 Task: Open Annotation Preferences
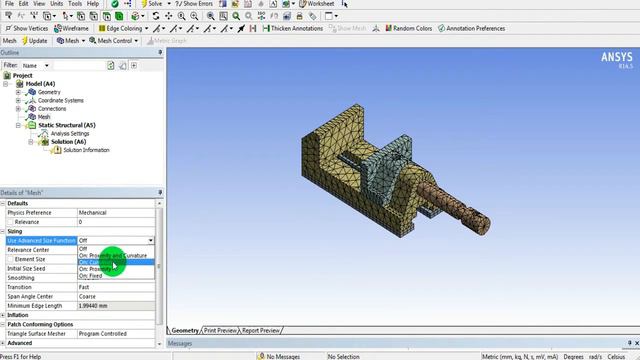[471, 29]
